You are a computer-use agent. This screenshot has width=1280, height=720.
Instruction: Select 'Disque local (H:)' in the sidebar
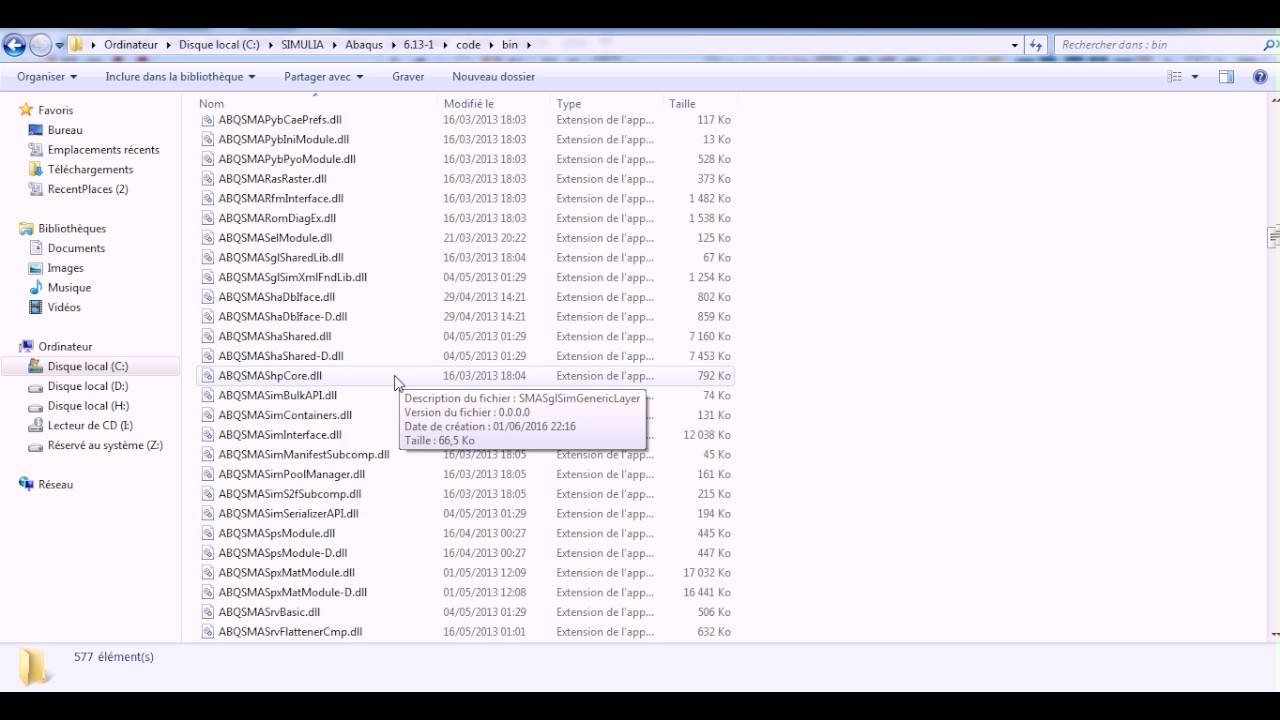coord(88,406)
